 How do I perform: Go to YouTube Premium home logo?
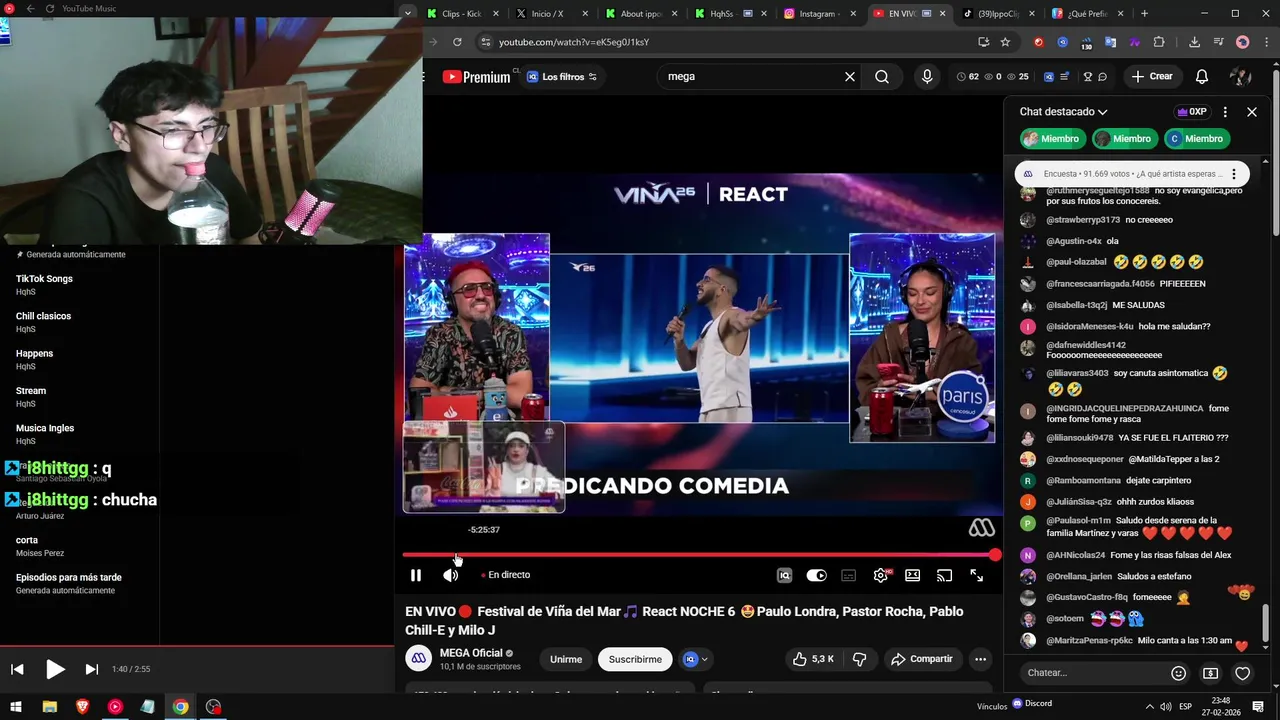point(477,77)
